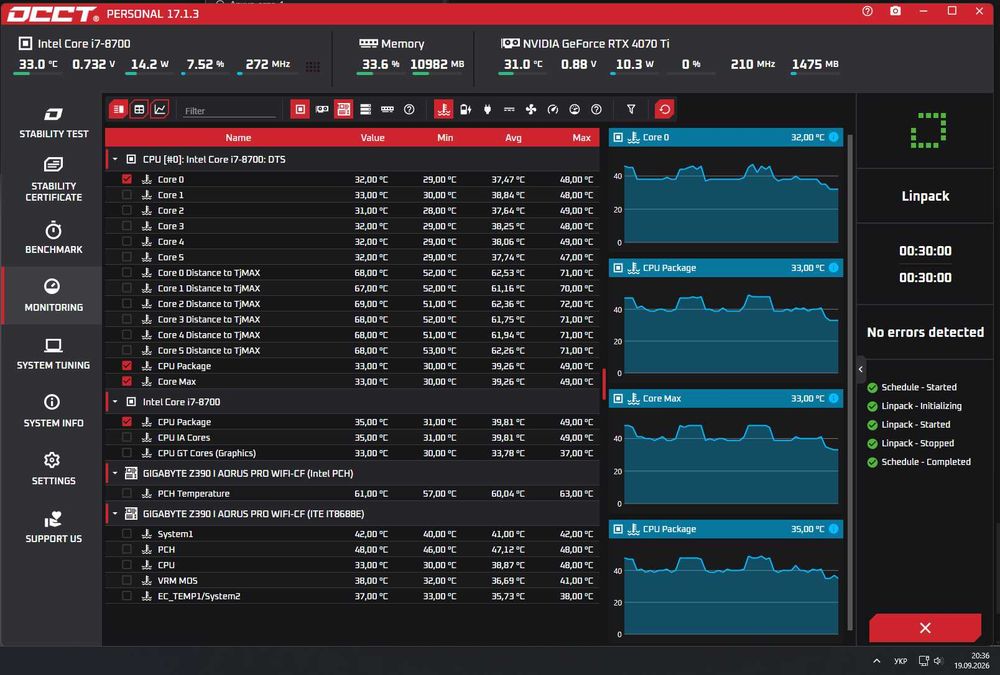1000x675 pixels.
Task: Toggle memory module sensors filter icon
Action: tap(387, 109)
